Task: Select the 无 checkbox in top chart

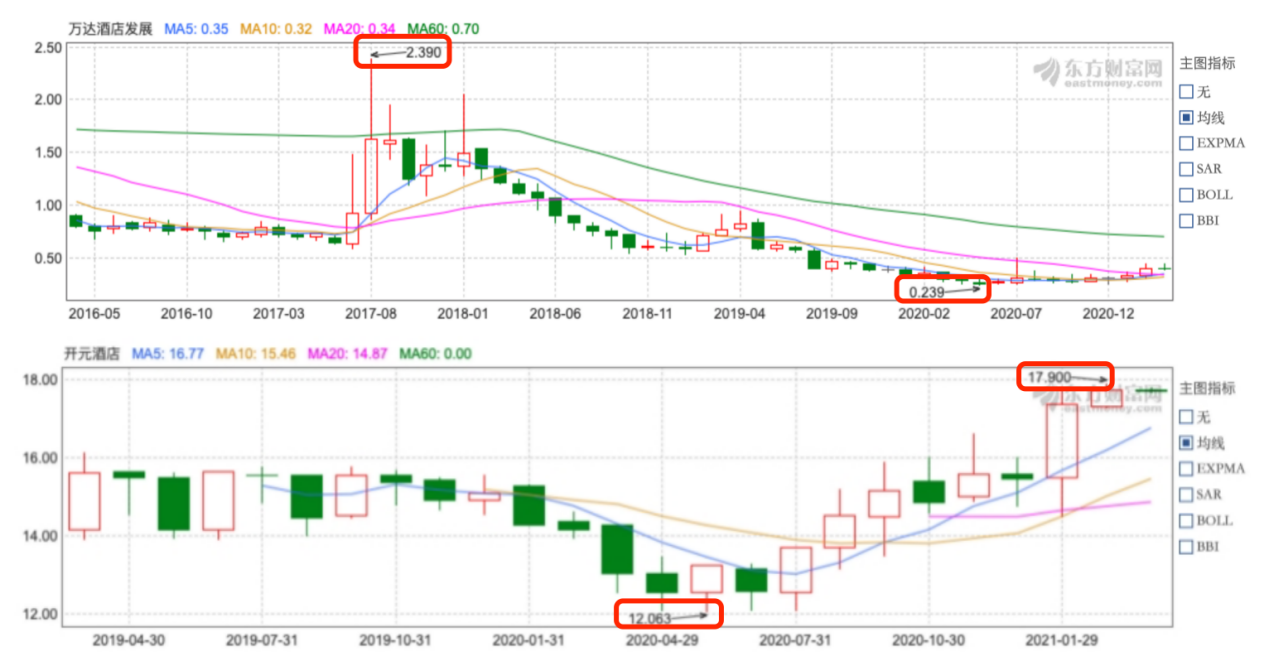Action: pos(1187,91)
